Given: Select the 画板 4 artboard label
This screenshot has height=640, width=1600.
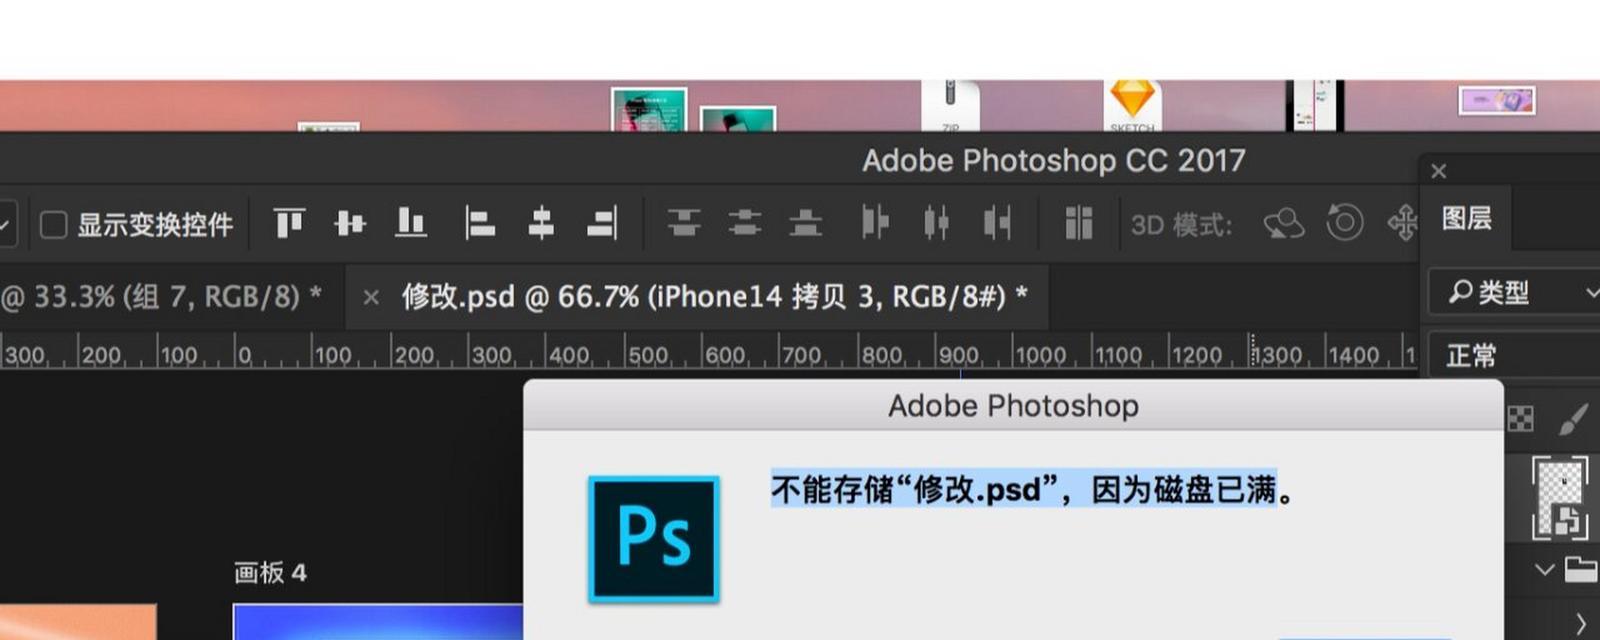Looking at the screenshot, I should pyautogui.click(x=270, y=572).
